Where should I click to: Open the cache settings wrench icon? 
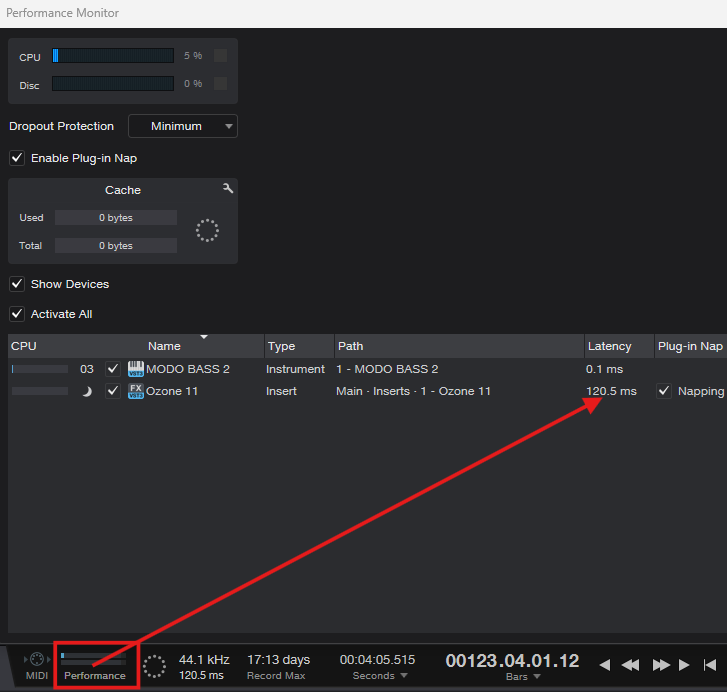[228, 188]
